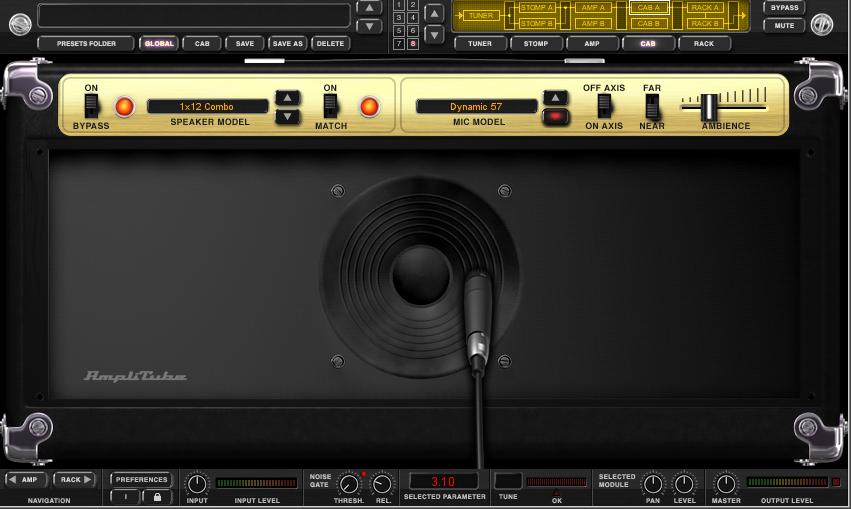
Task: Choose routing preset number 8
Action: pos(412,44)
